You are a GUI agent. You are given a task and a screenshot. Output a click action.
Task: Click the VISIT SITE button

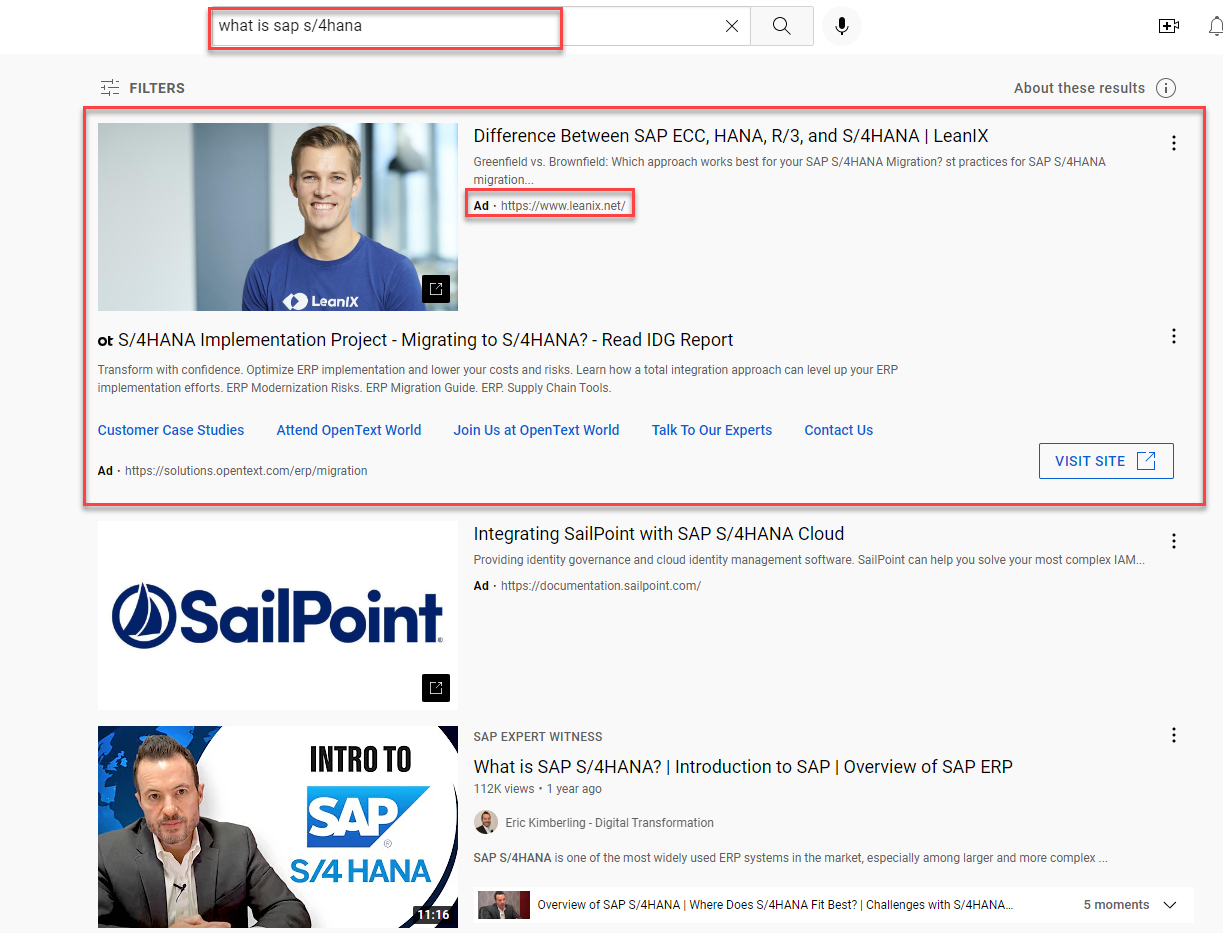(x=1106, y=461)
